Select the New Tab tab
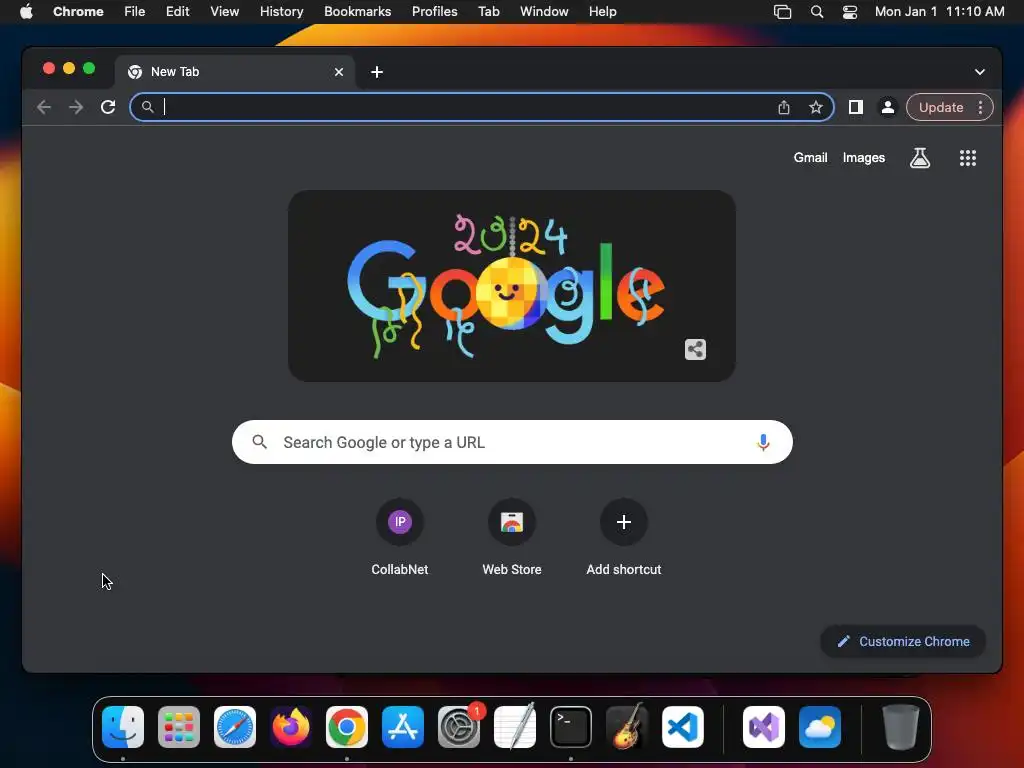1024x768 pixels. click(235, 72)
